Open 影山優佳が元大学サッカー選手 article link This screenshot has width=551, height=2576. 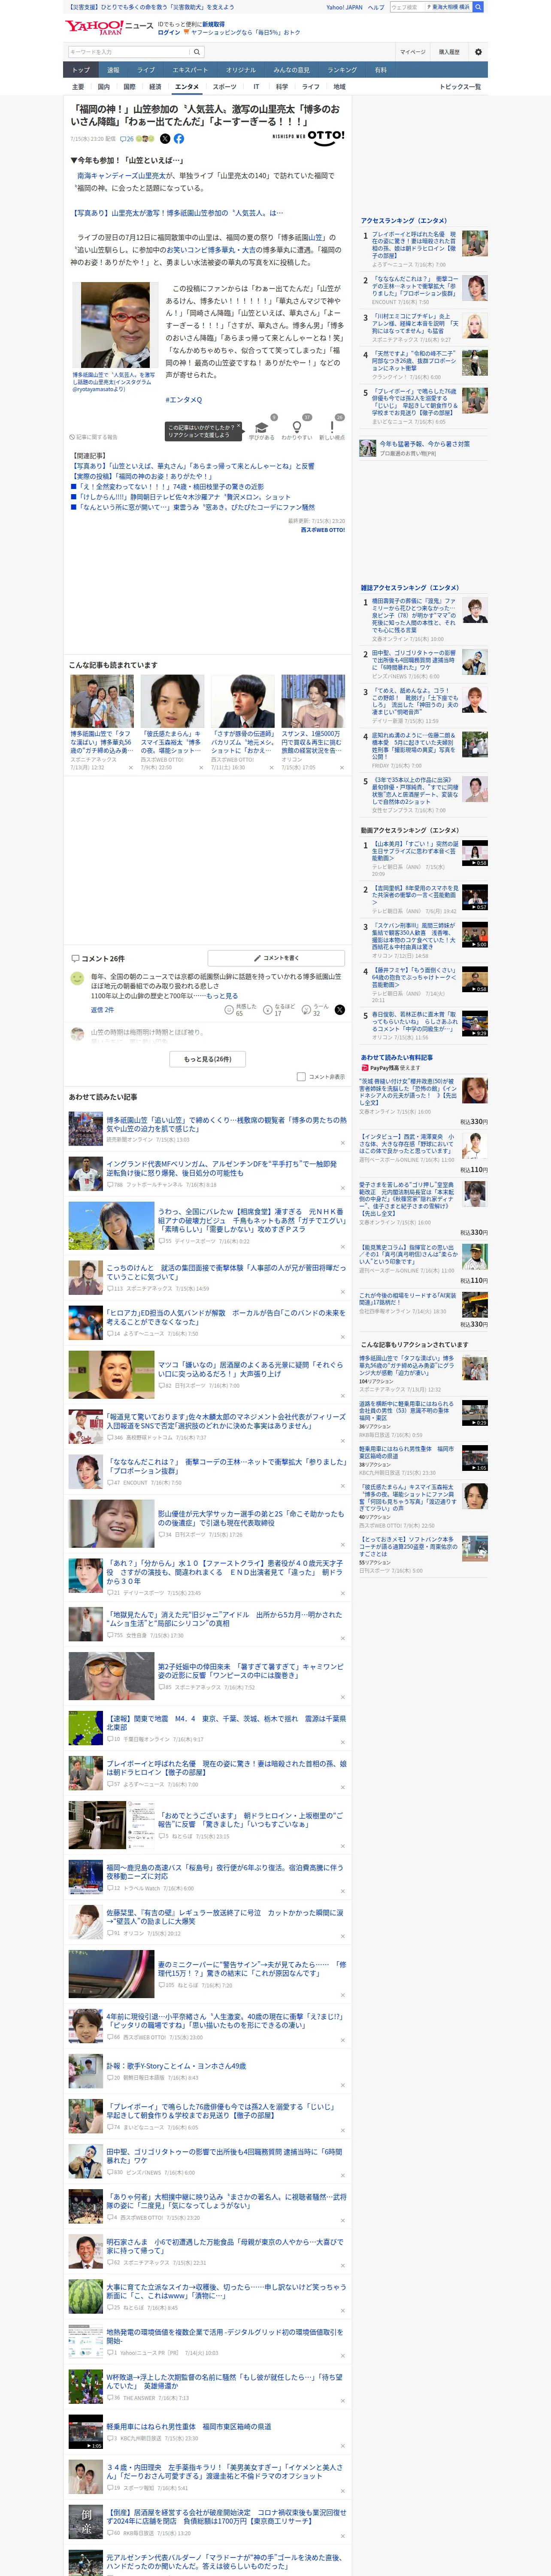point(250,1518)
